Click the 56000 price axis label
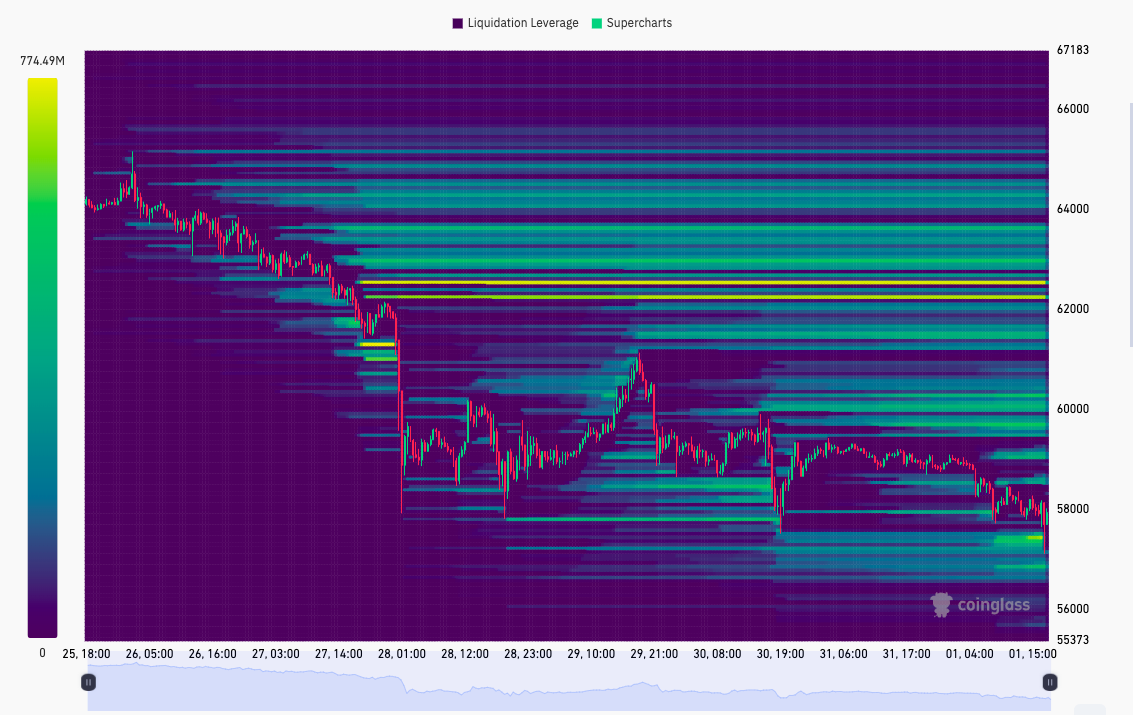 click(x=1072, y=609)
